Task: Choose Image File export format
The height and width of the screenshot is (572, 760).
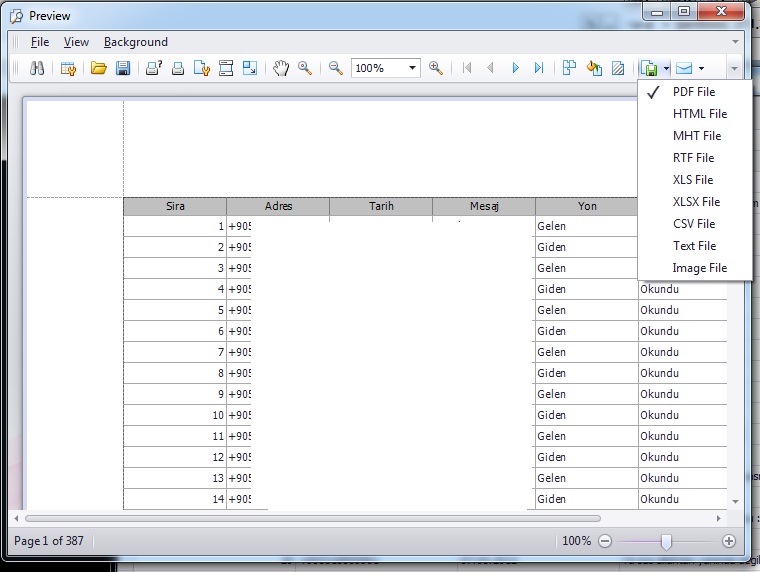Action: tap(695, 268)
